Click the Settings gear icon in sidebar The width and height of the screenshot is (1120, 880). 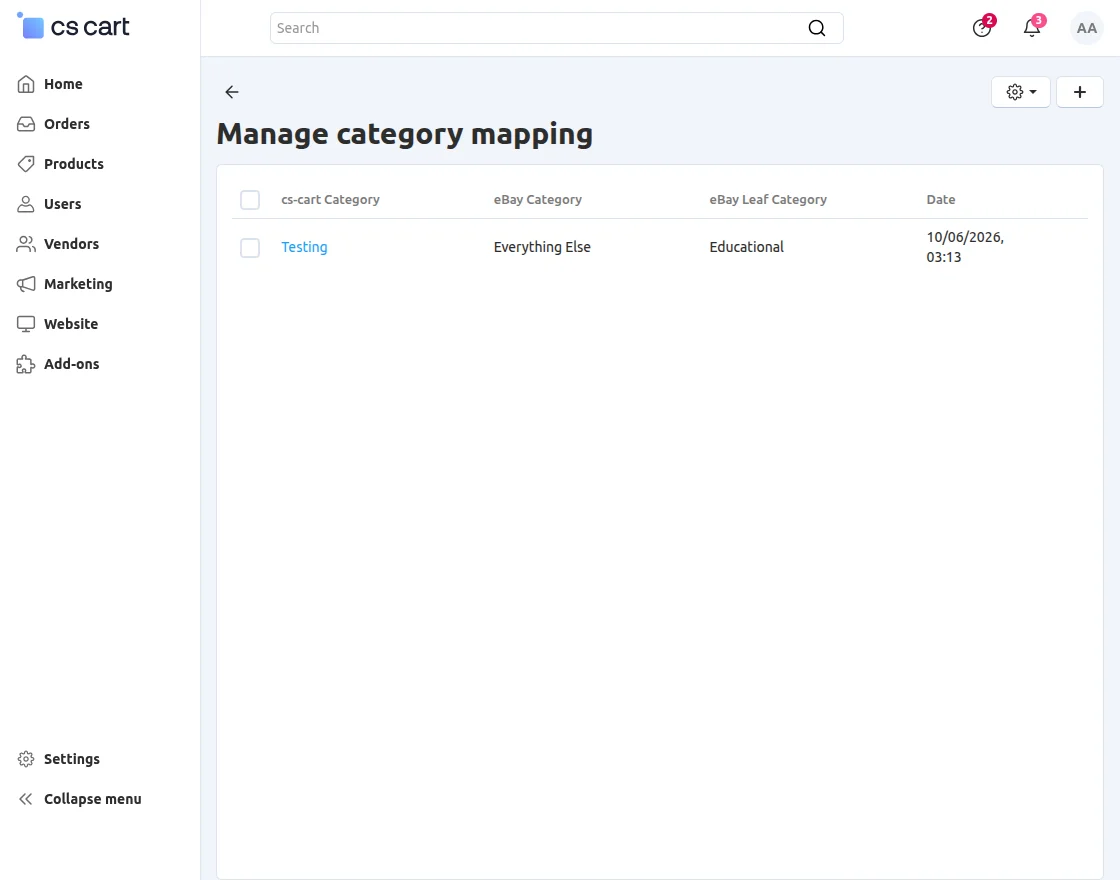26,759
